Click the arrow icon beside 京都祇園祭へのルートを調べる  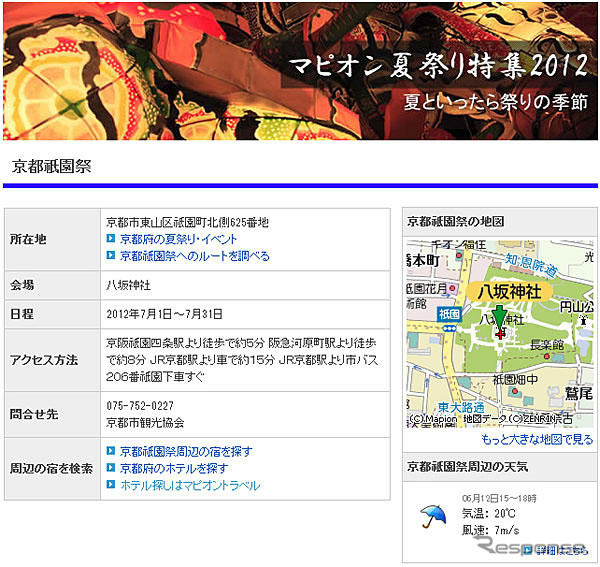click(x=111, y=256)
